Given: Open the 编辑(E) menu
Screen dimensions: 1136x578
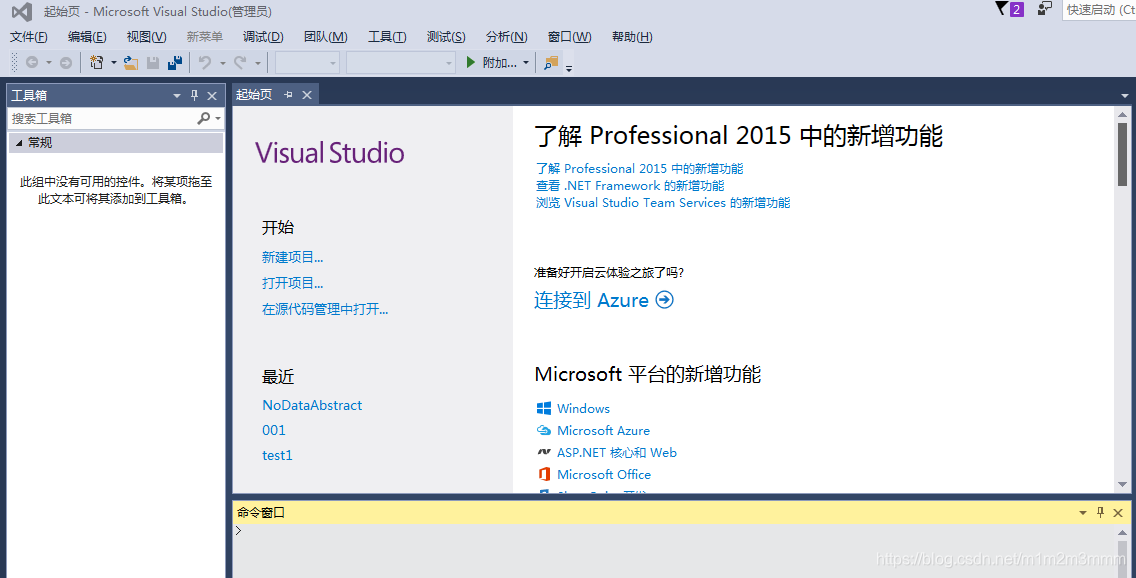Looking at the screenshot, I should tap(87, 37).
